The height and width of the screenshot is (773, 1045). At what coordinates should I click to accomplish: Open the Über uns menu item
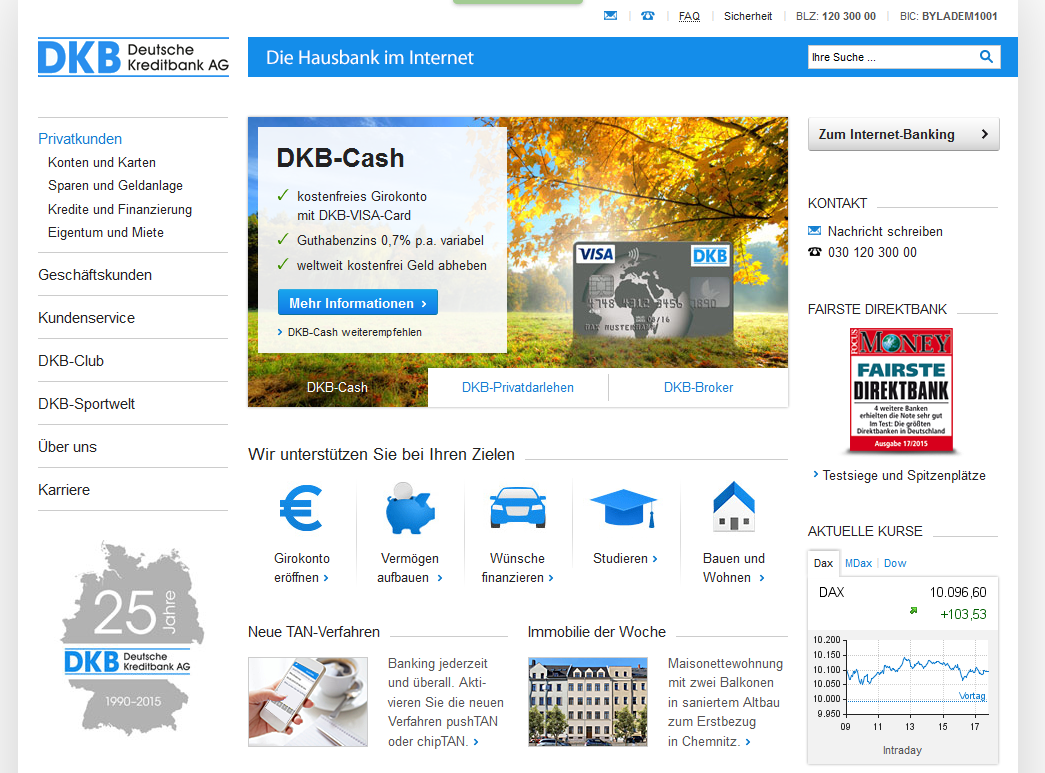67,446
